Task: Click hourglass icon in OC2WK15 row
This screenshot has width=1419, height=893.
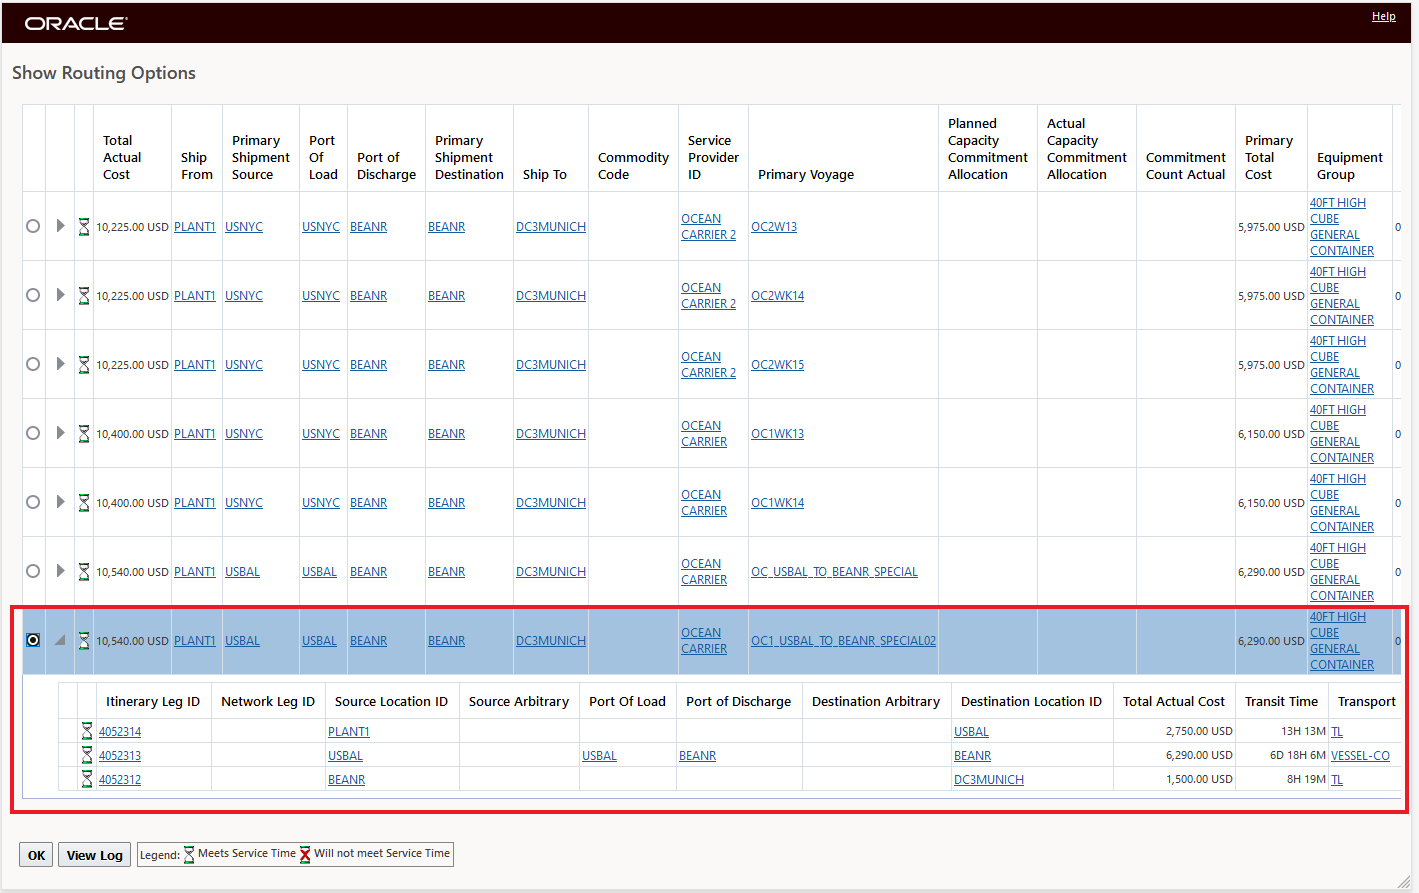Action: pyautogui.click(x=84, y=364)
